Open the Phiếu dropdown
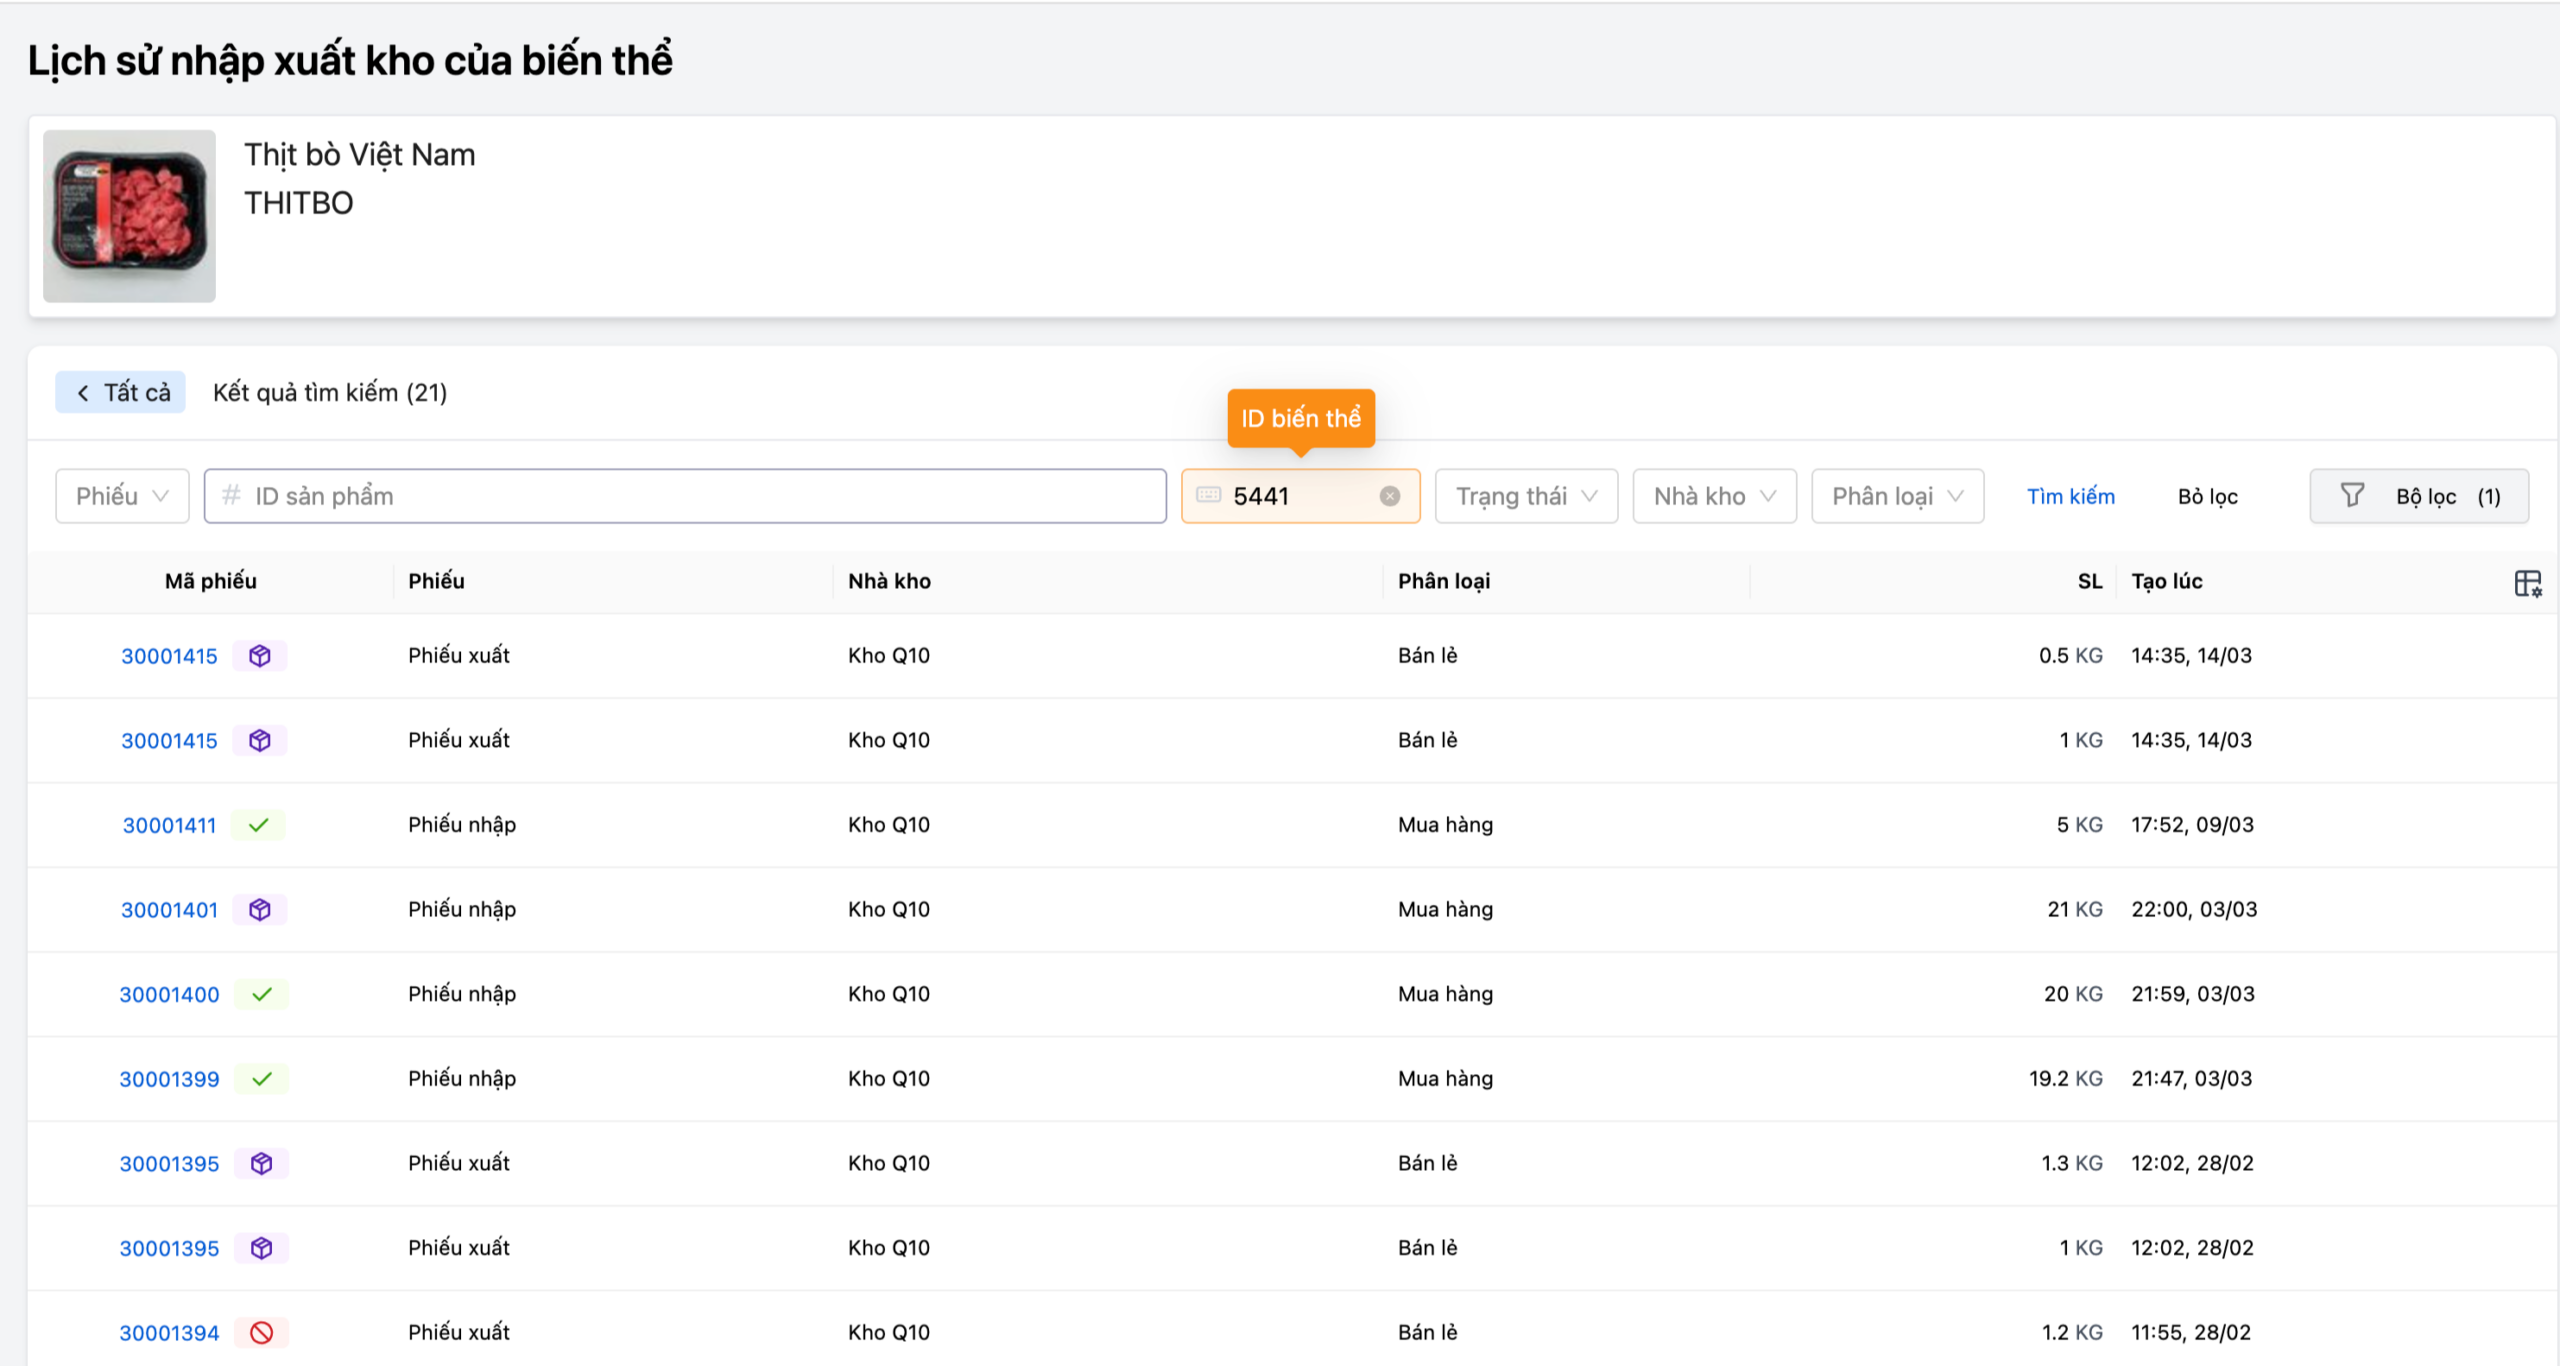Screen dimensions: 2560x1366 (122, 496)
